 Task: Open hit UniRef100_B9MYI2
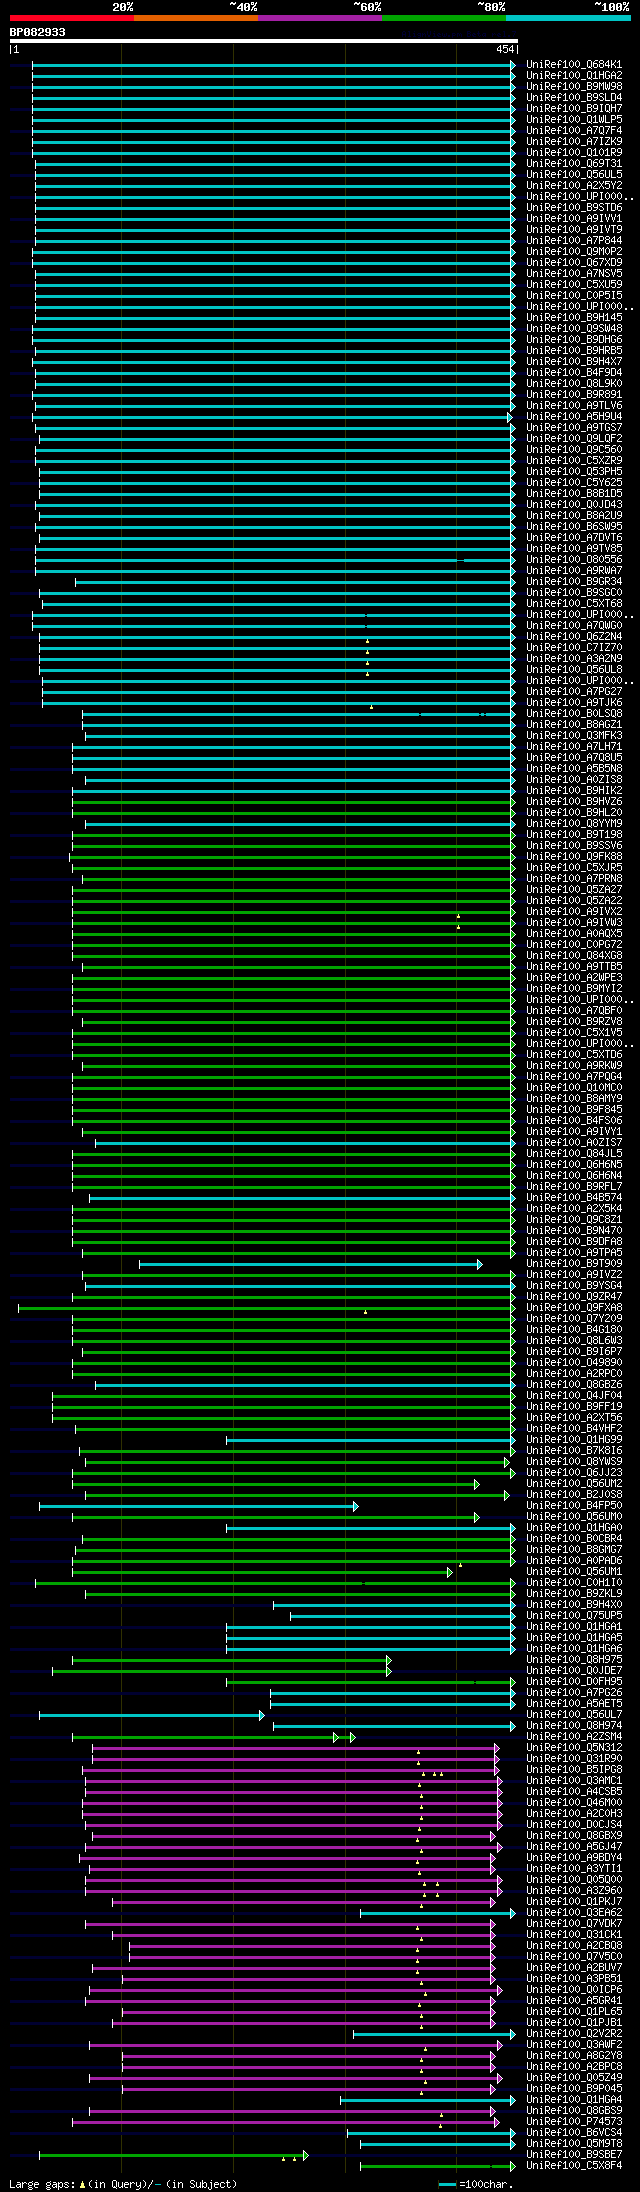(x=574, y=989)
